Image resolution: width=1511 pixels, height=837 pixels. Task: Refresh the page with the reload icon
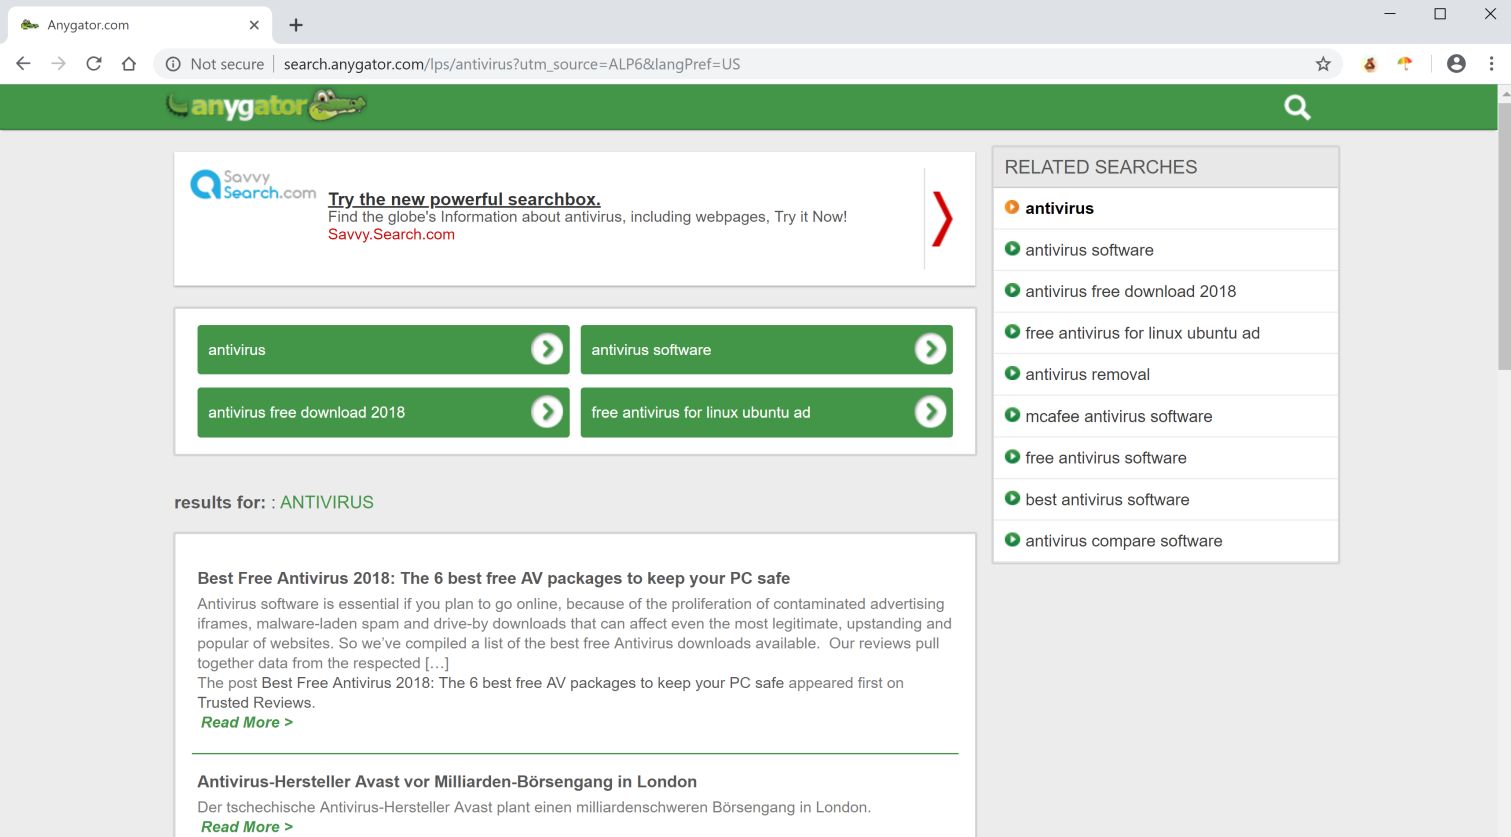(93, 63)
